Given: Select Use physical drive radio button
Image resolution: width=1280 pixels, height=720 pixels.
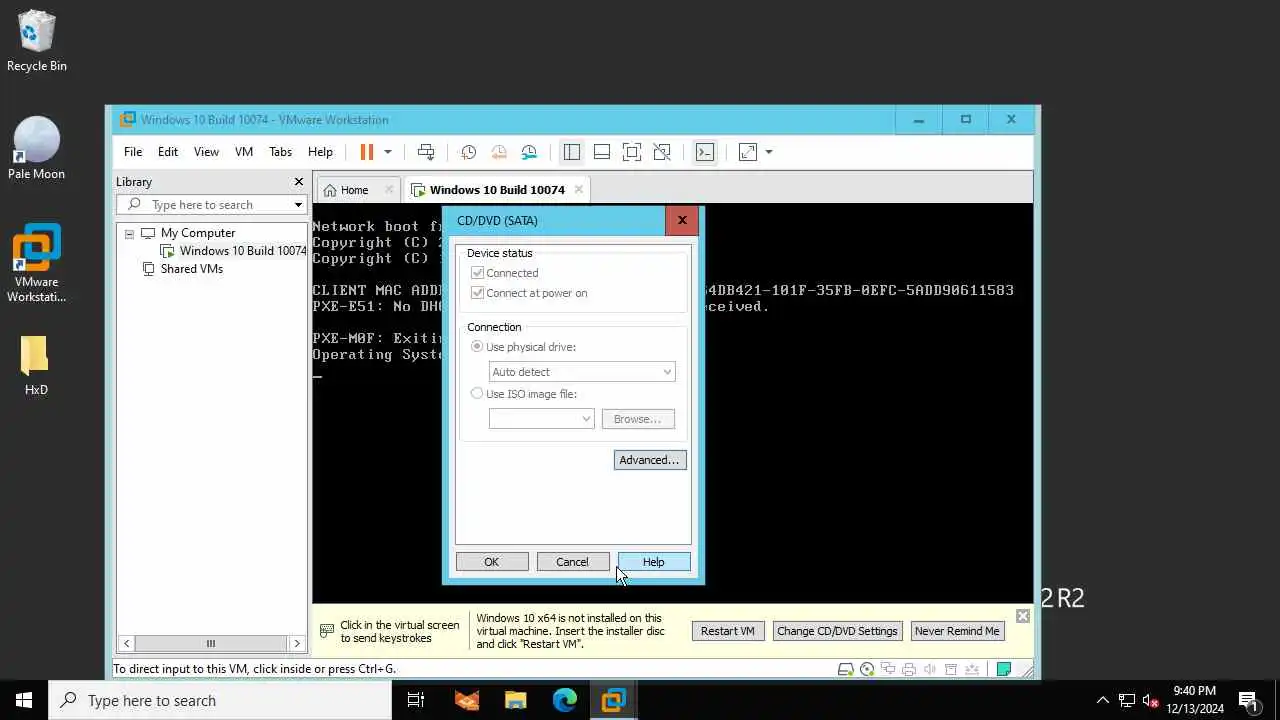Looking at the screenshot, I should click(x=477, y=347).
